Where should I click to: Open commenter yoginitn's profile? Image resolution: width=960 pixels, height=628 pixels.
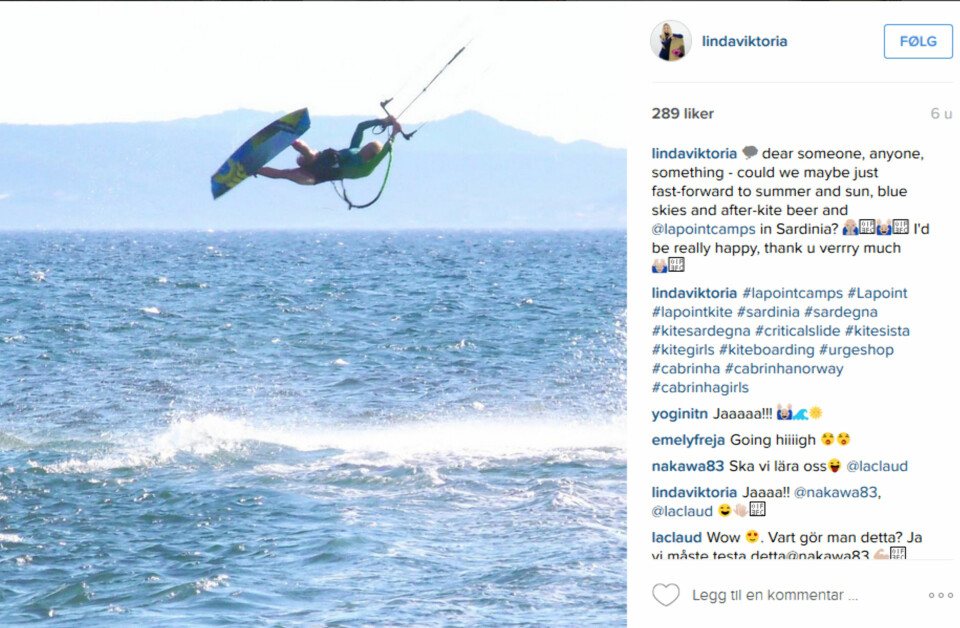680,414
